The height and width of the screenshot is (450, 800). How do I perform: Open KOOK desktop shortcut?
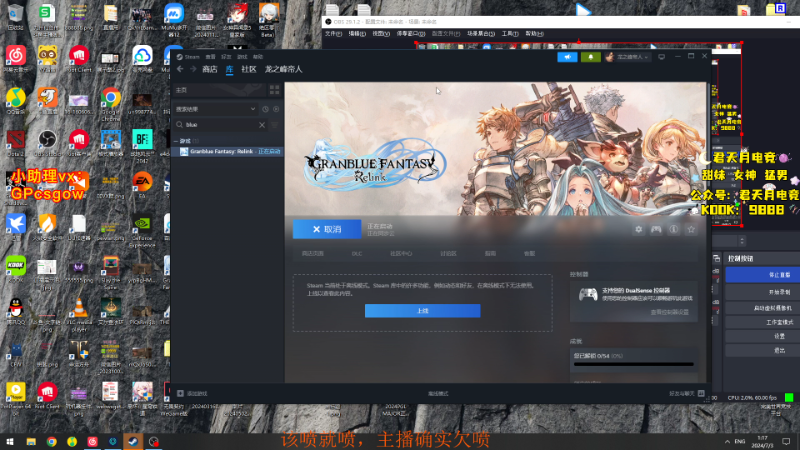16,269
